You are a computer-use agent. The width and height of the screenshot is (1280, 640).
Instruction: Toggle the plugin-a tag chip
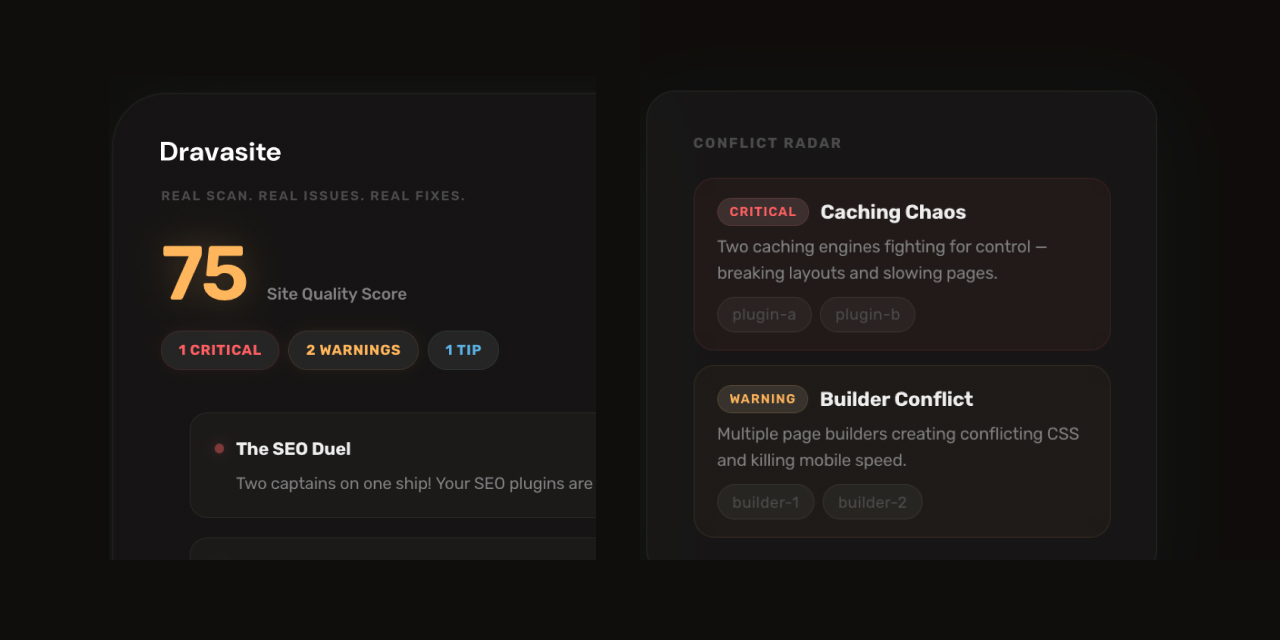point(764,314)
